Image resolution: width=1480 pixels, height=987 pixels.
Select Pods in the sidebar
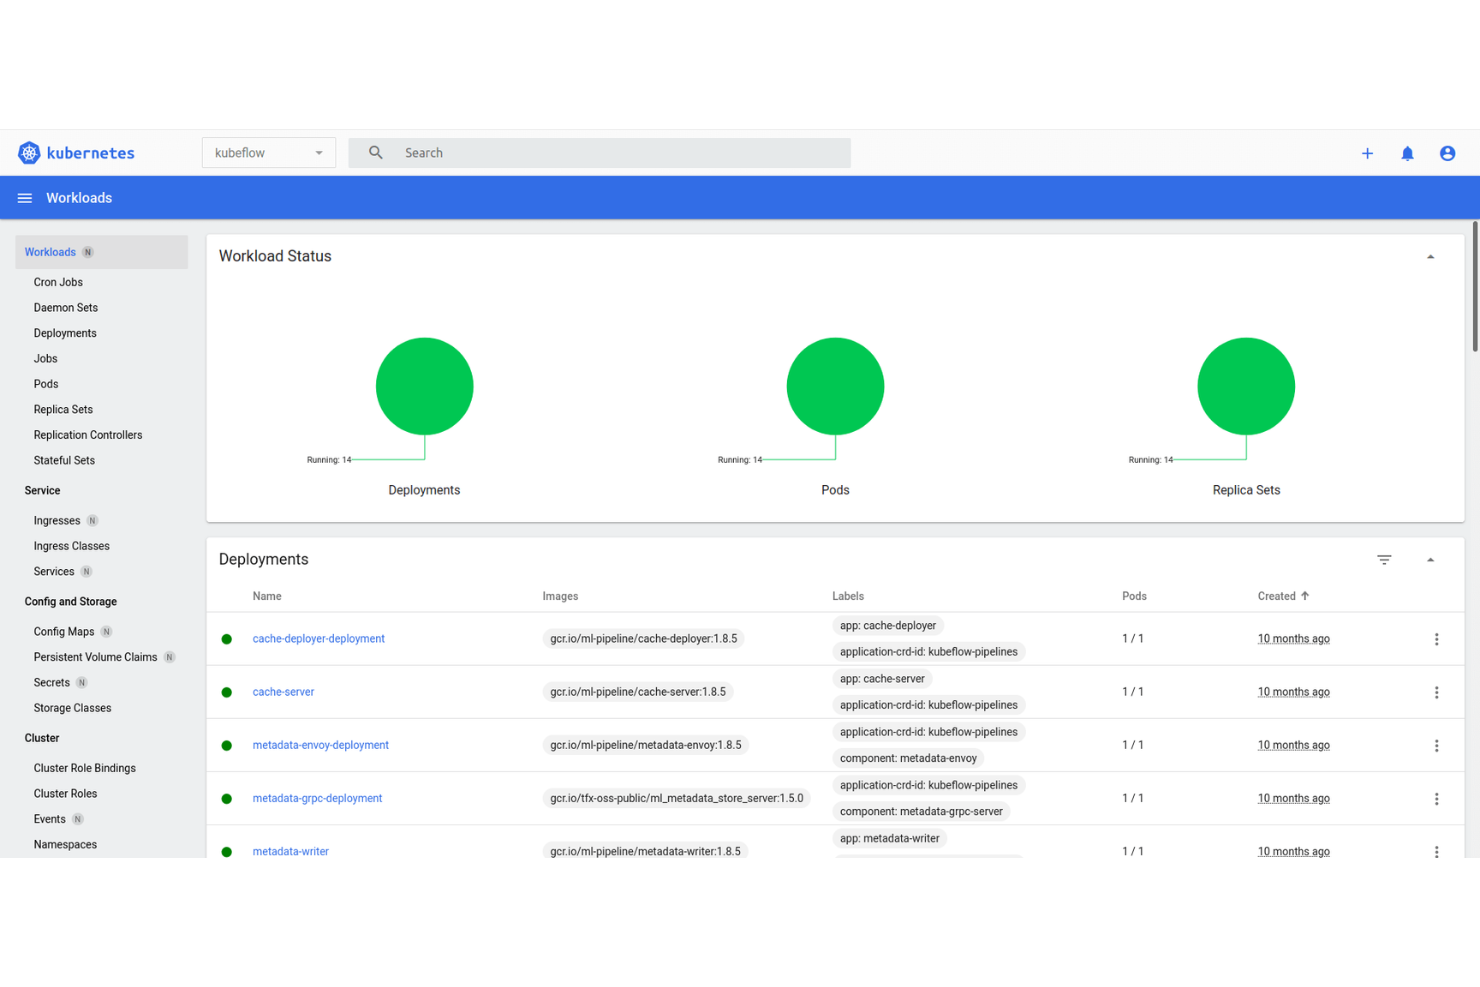pyautogui.click(x=45, y=383)
